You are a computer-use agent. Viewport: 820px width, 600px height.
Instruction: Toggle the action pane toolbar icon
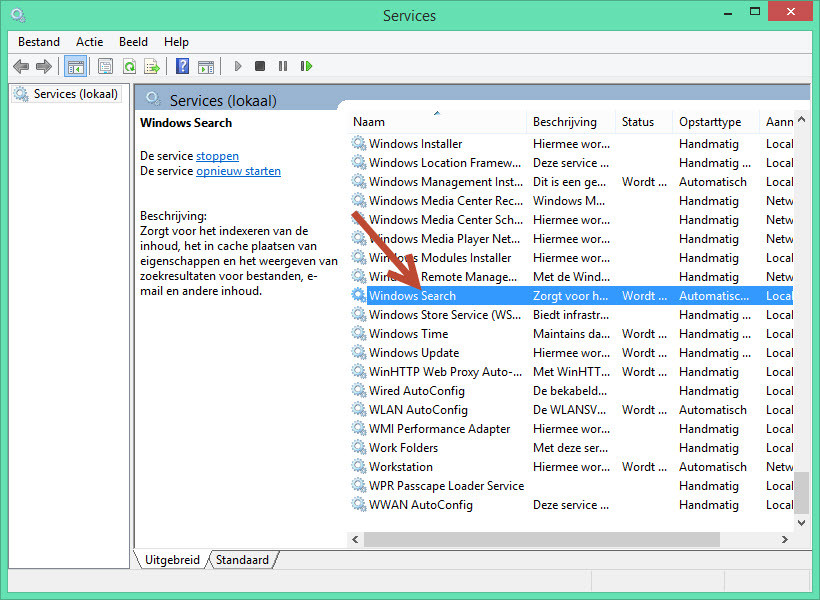pyautogui.click(x=206, y=66)
